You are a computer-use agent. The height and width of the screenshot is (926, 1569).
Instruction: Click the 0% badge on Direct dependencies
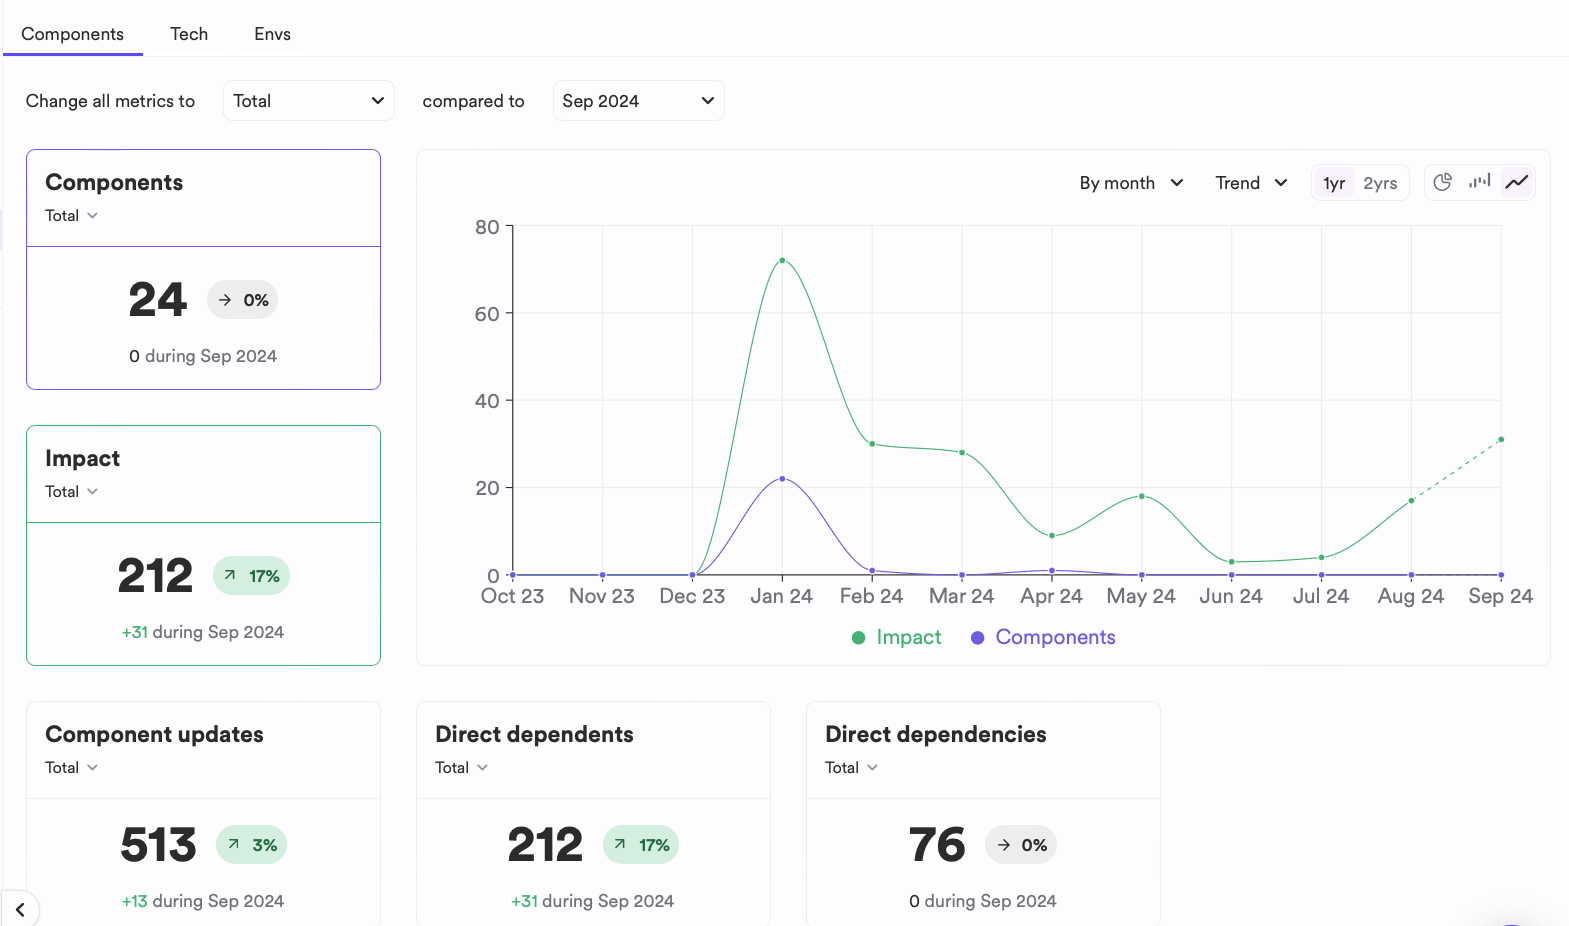(x=1021, y=845)
